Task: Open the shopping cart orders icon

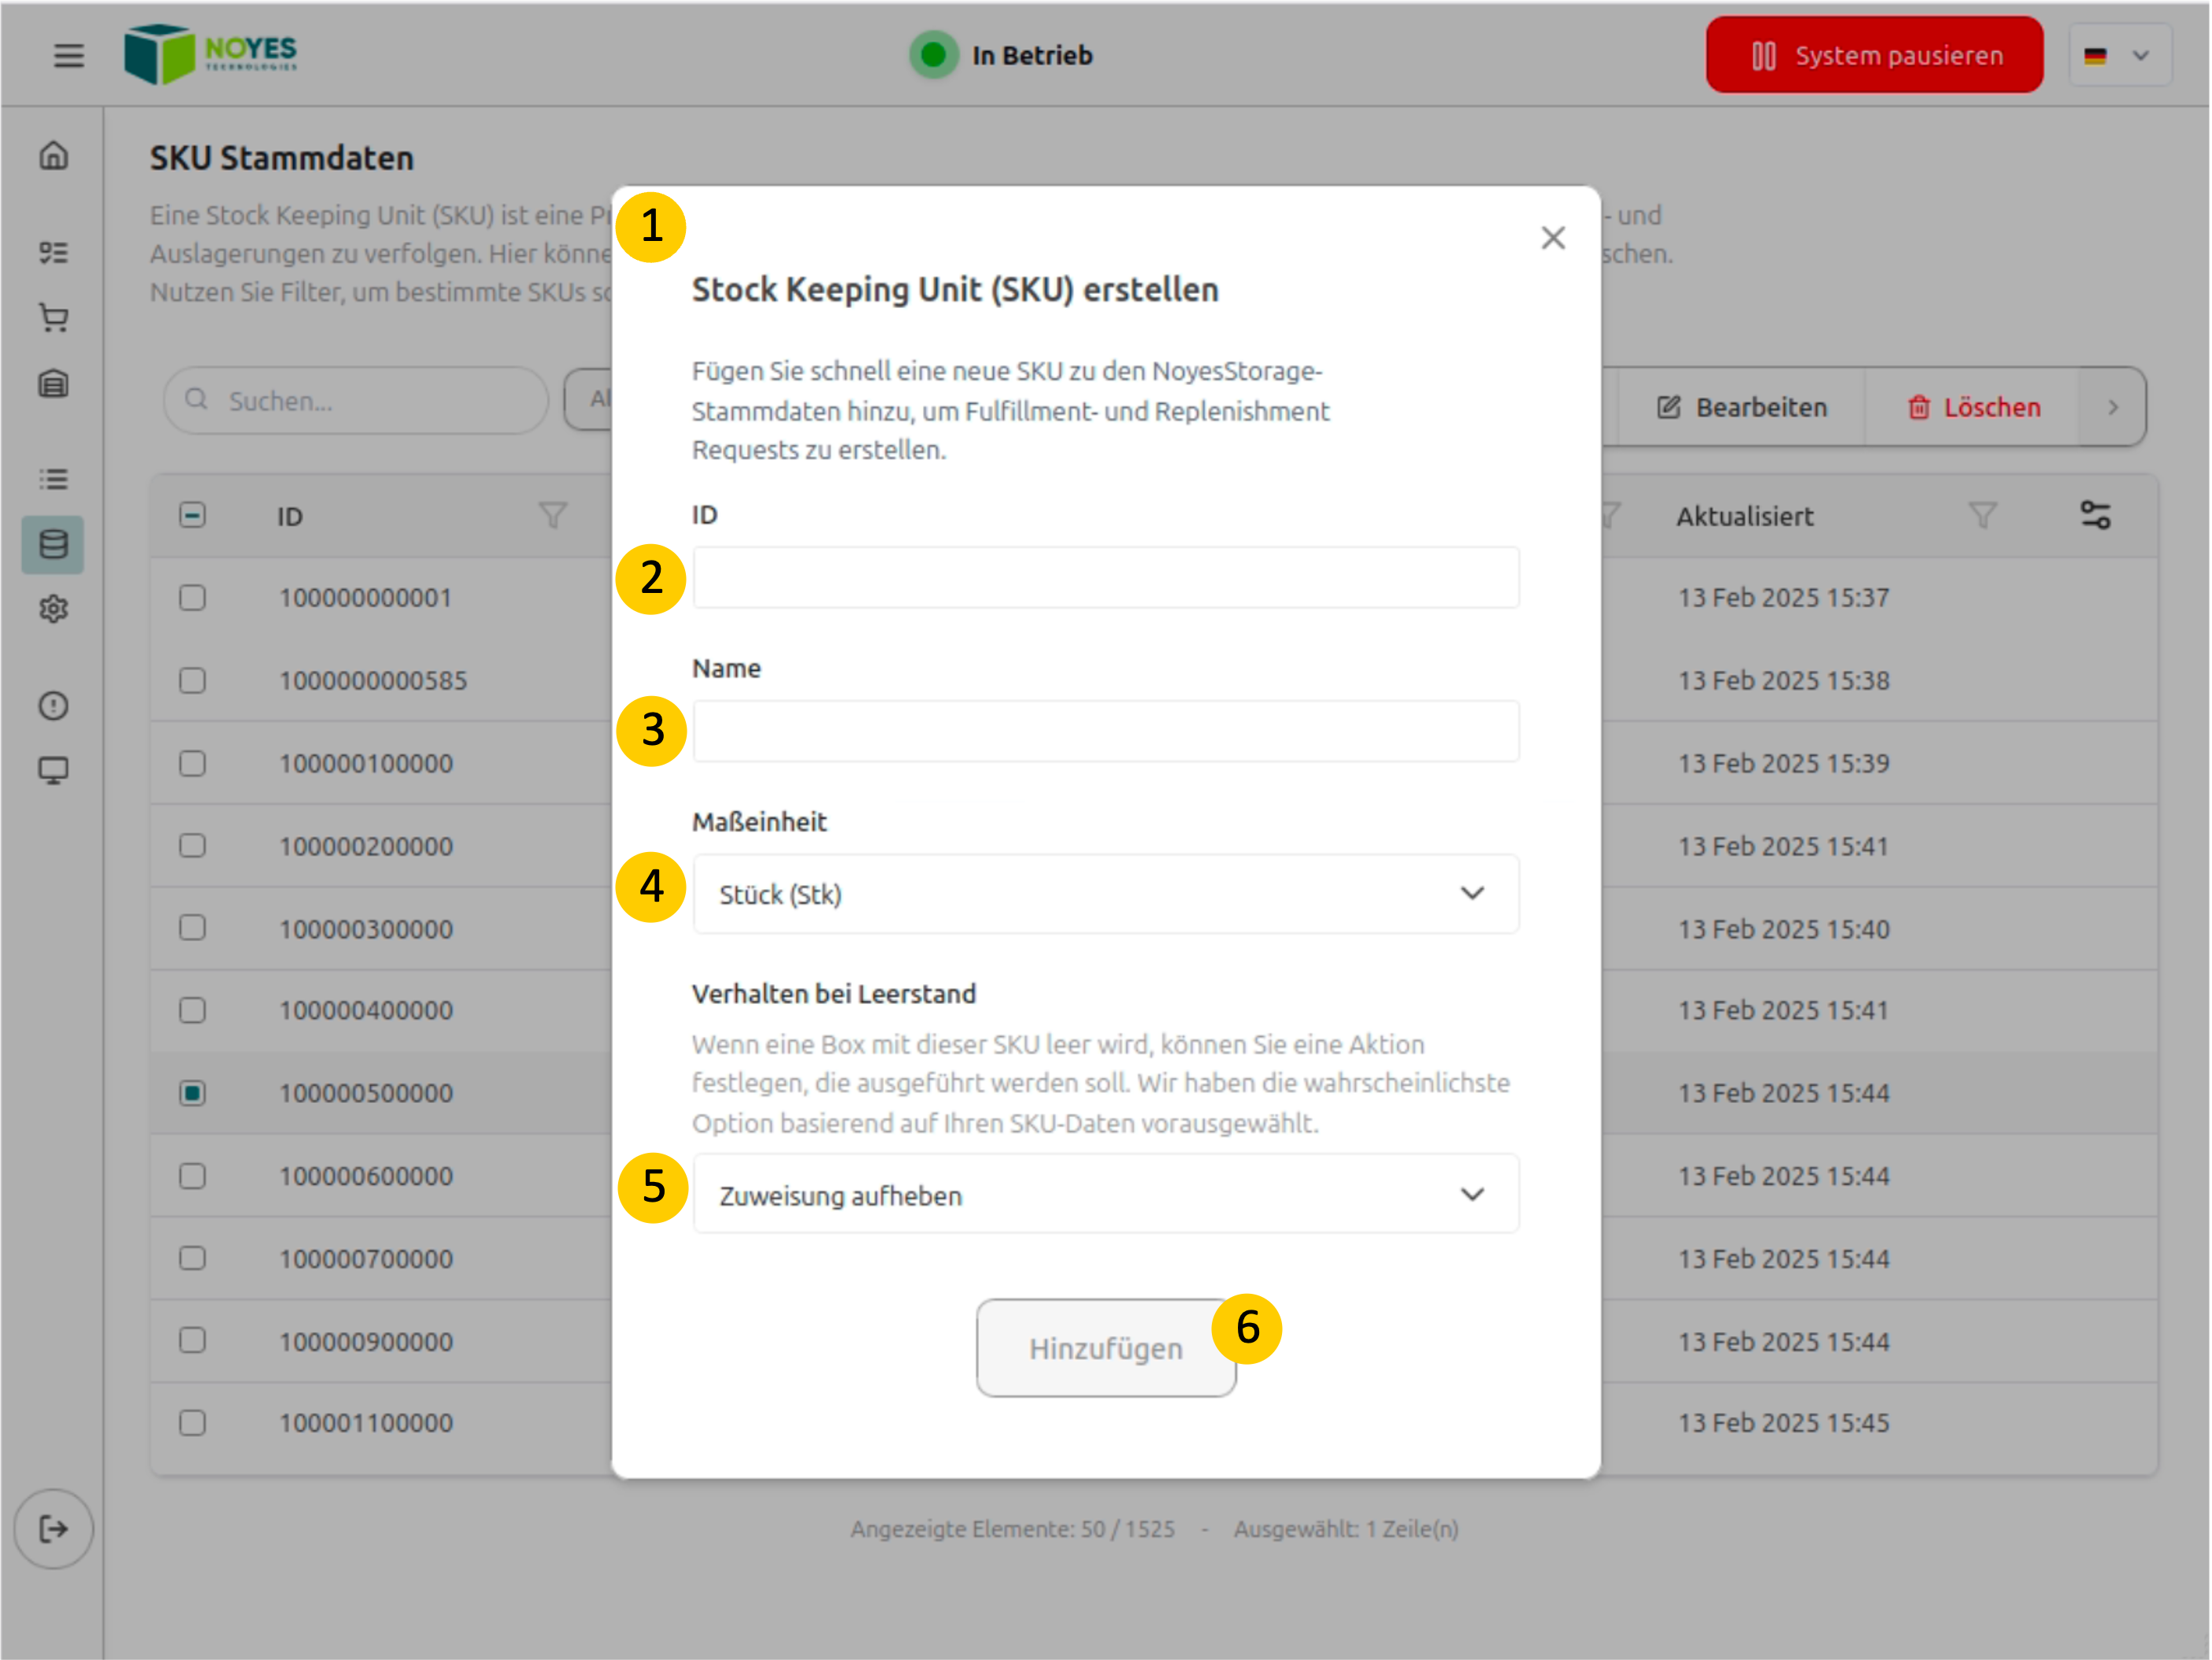Action: pyautogui.click(x=54, y=318)
